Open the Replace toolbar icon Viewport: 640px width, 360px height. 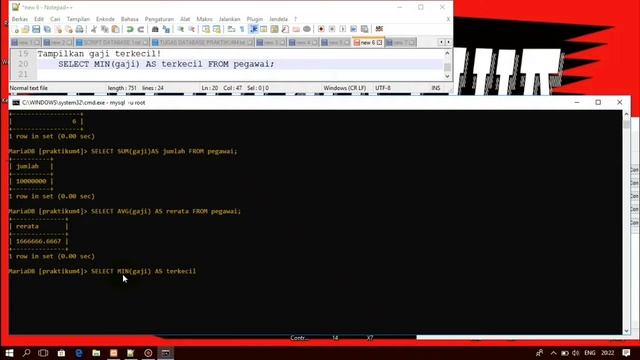coord(166,29)
